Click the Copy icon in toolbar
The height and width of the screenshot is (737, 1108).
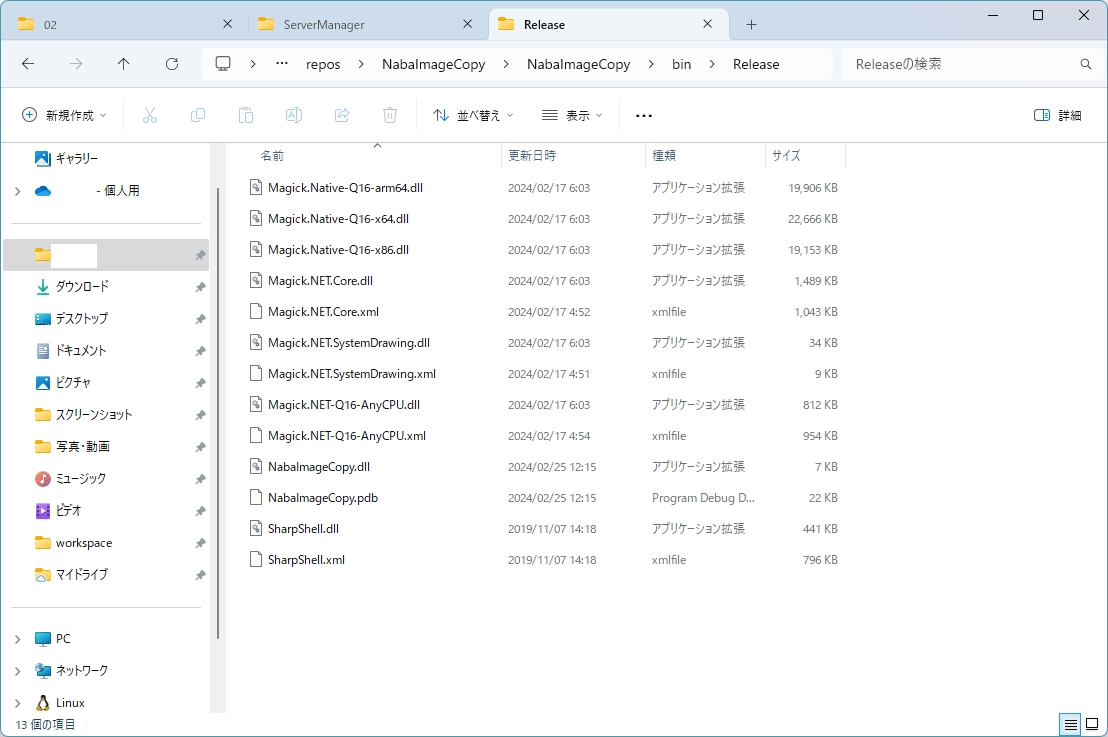[198, 115]
